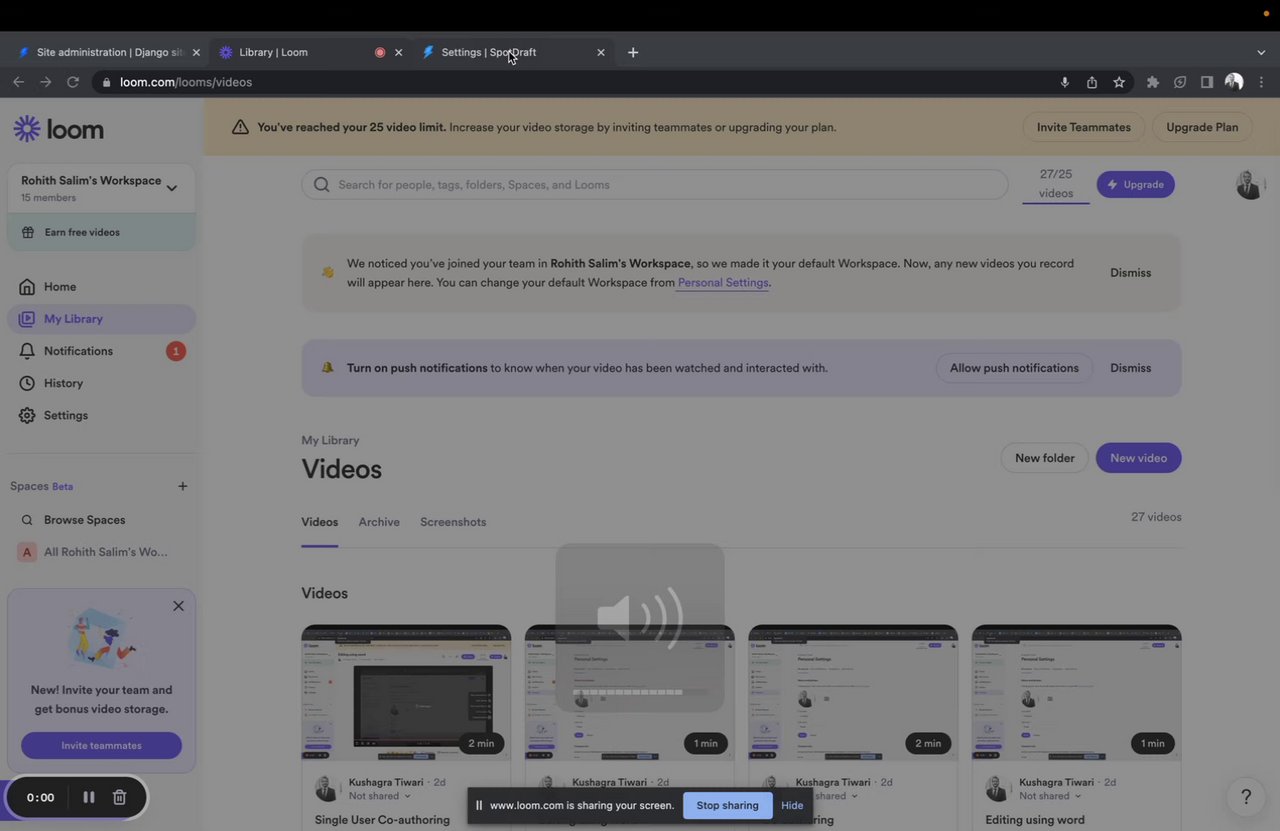
Task: Expand Rohith Salim's Workspace switcher
Action: [101, 188]
